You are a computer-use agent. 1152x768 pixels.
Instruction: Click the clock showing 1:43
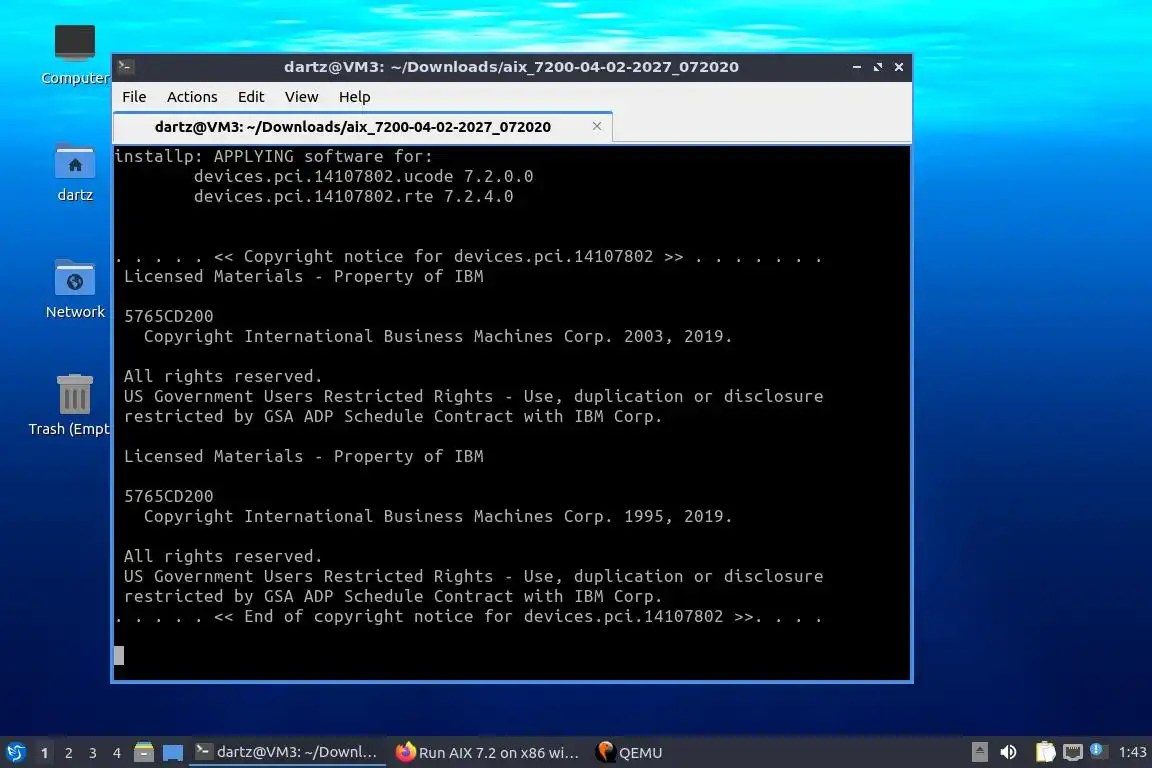(1132, 752)
